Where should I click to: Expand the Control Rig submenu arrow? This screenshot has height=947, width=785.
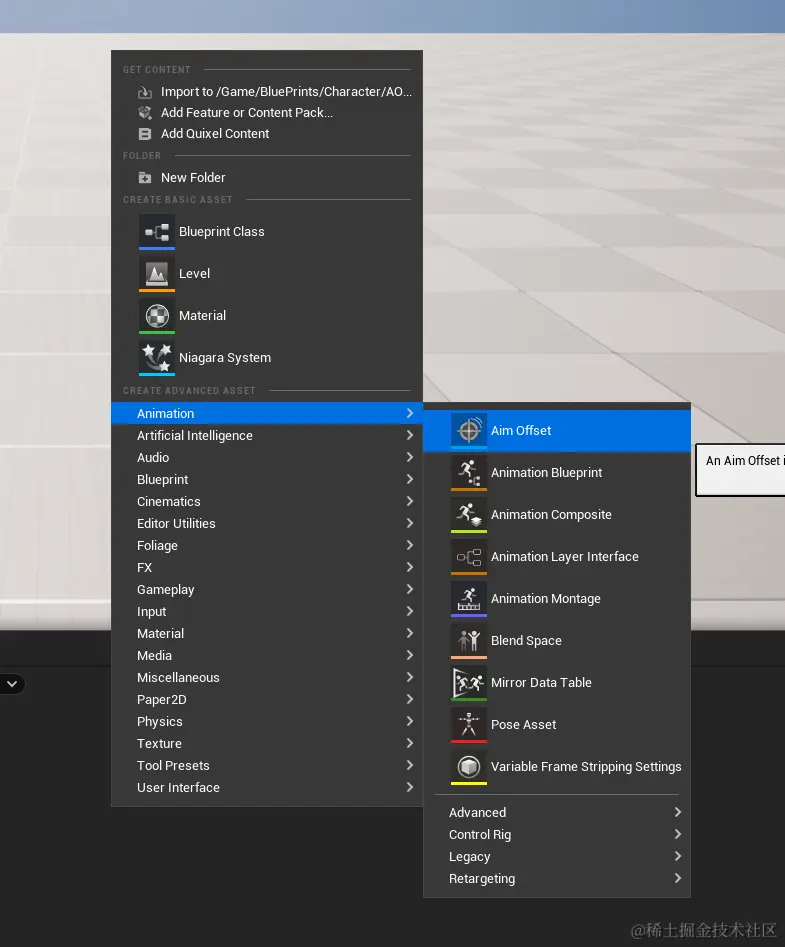[x=678, y=834]
